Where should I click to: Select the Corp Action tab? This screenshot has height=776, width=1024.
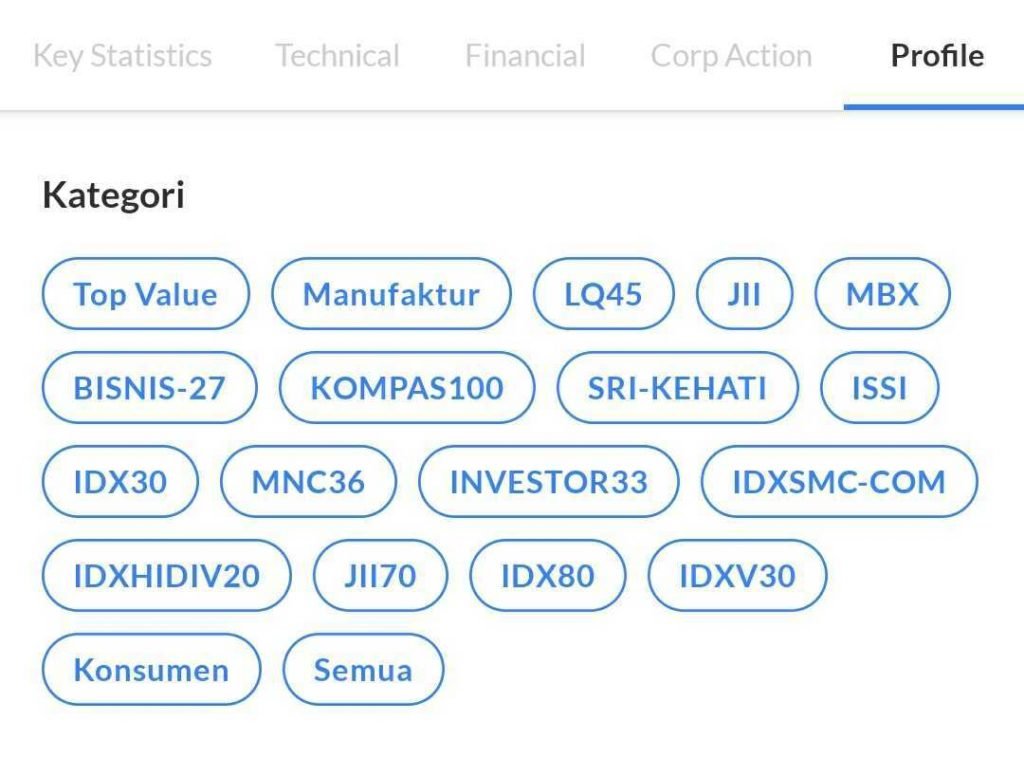click(731, 55)
